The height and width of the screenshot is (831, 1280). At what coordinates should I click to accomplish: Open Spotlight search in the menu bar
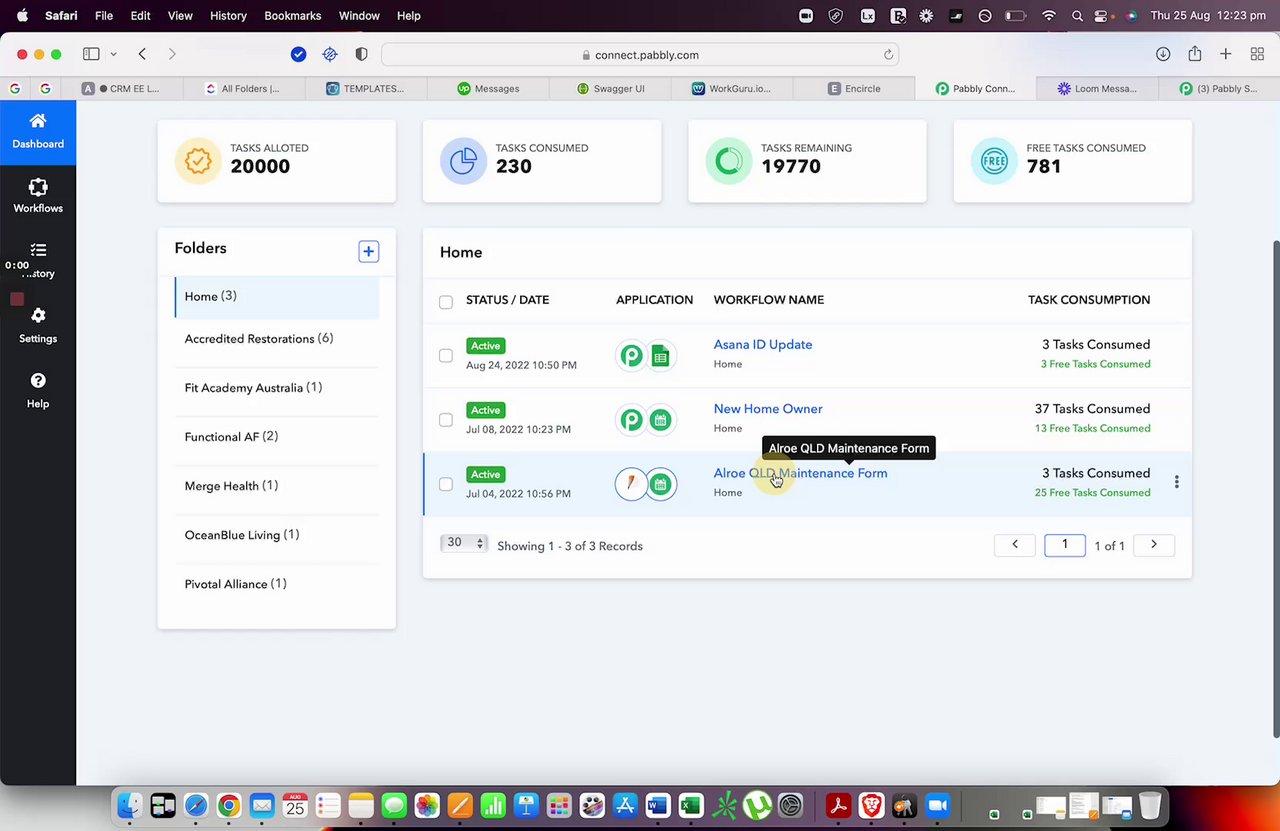click(1077, 16)
